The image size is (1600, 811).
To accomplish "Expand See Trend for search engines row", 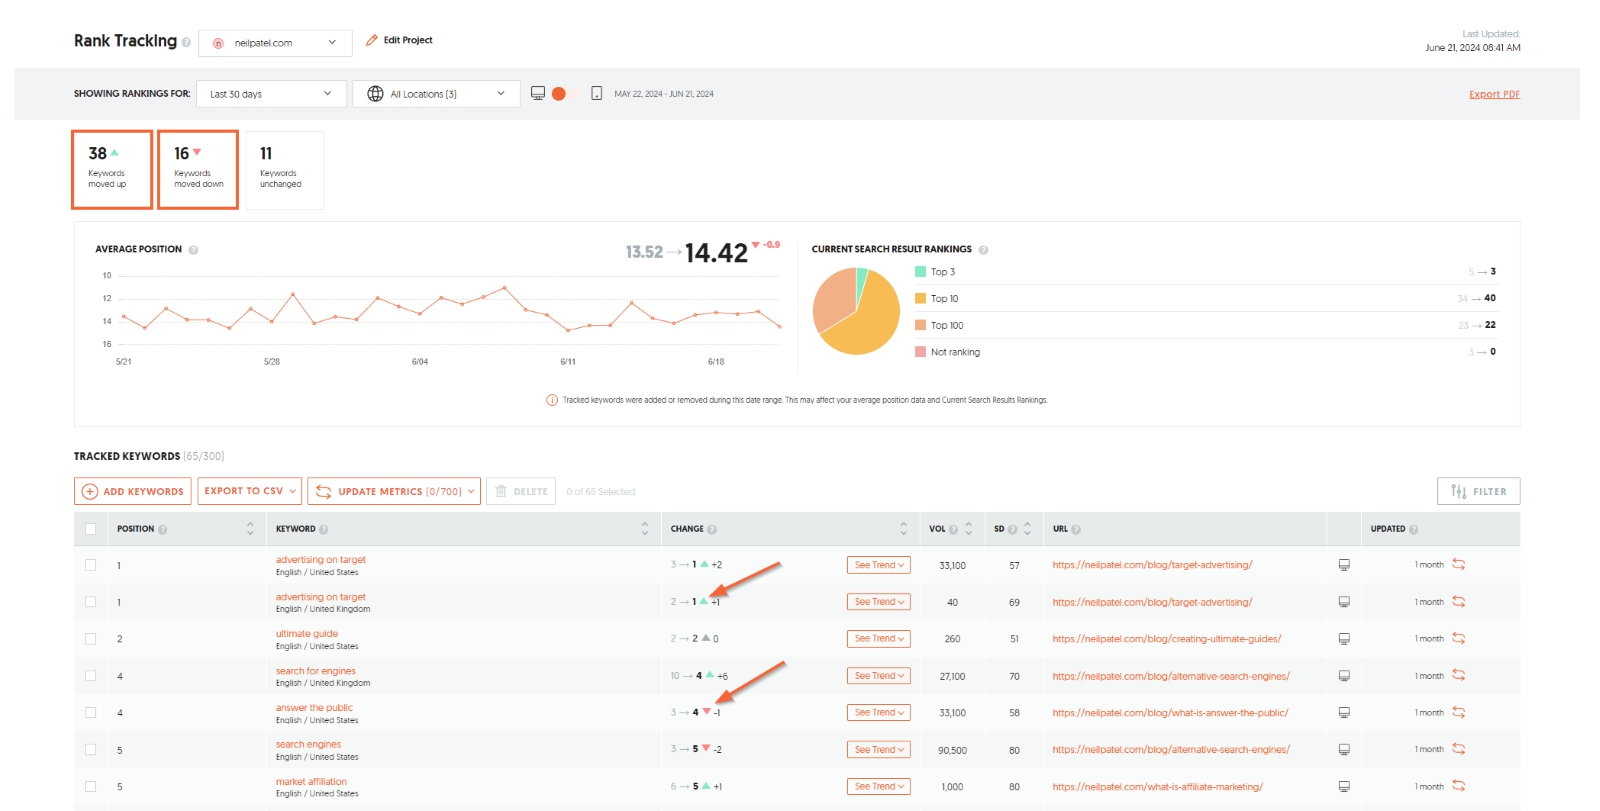I will [x=879, y=750].
